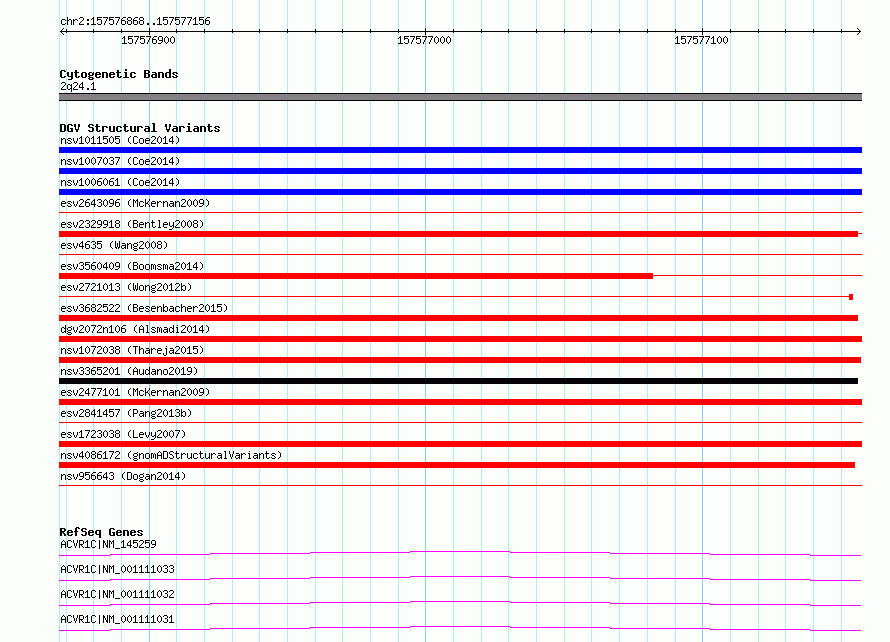The height and width of the screenshot is (642, 890).
Task: Click the esv2477101 (McKernan2009) label
Action: click(x=135, y=392)
